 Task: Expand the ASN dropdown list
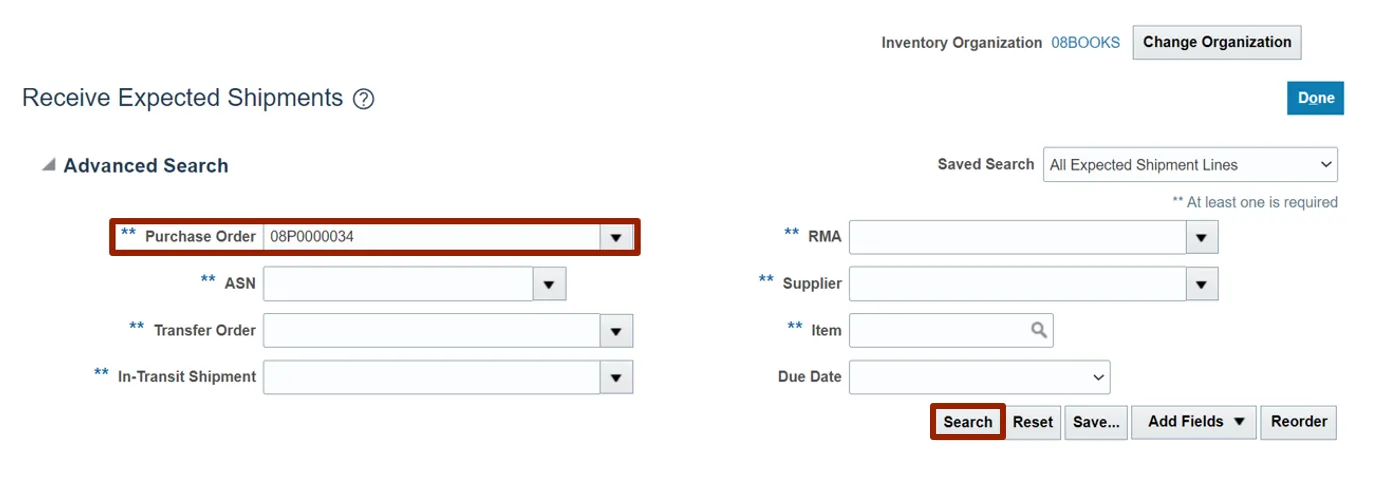point(549,284)
